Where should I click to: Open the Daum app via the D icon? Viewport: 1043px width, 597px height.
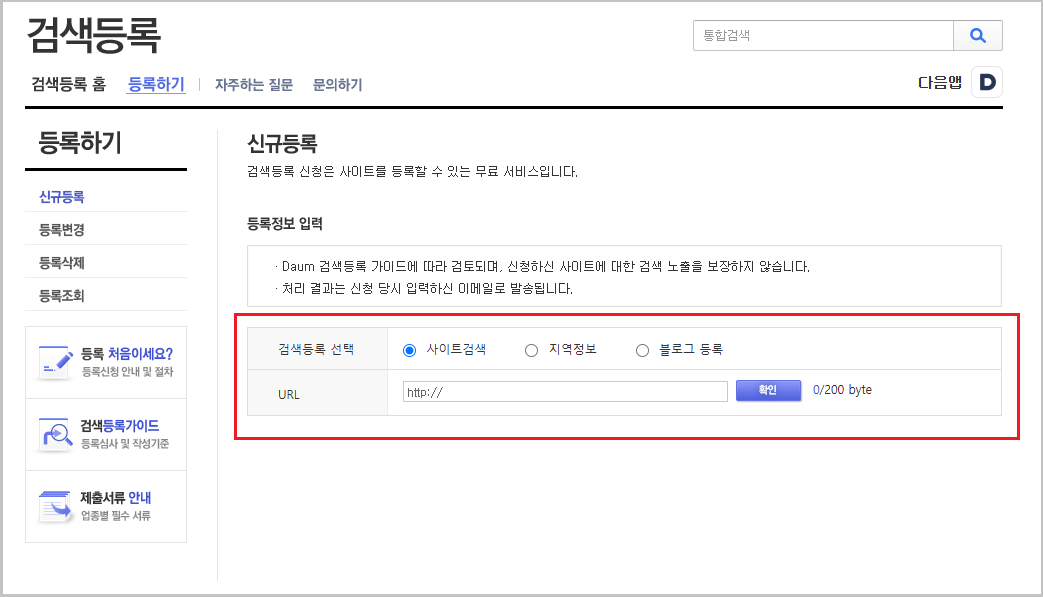[987, 81]
